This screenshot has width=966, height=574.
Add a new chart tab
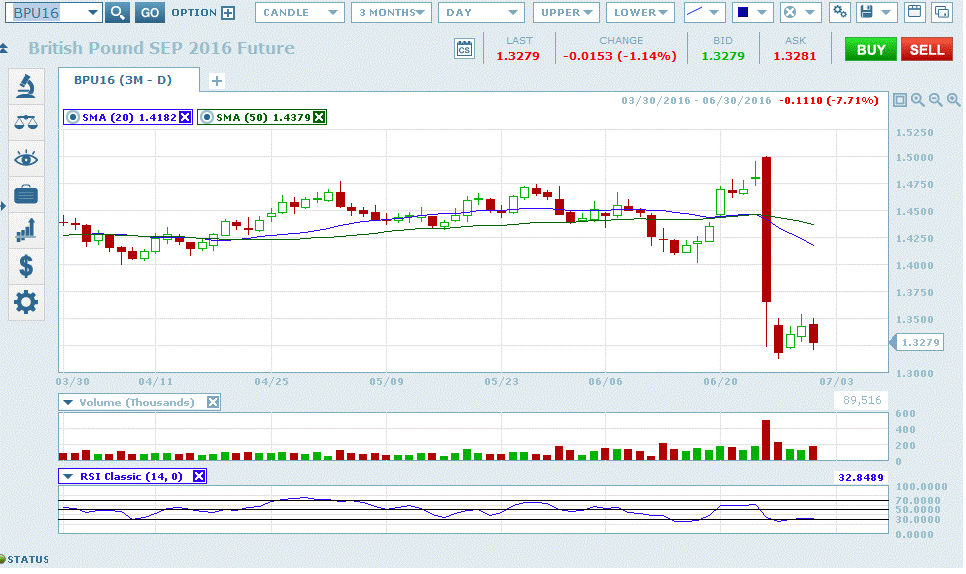point(217,81)
